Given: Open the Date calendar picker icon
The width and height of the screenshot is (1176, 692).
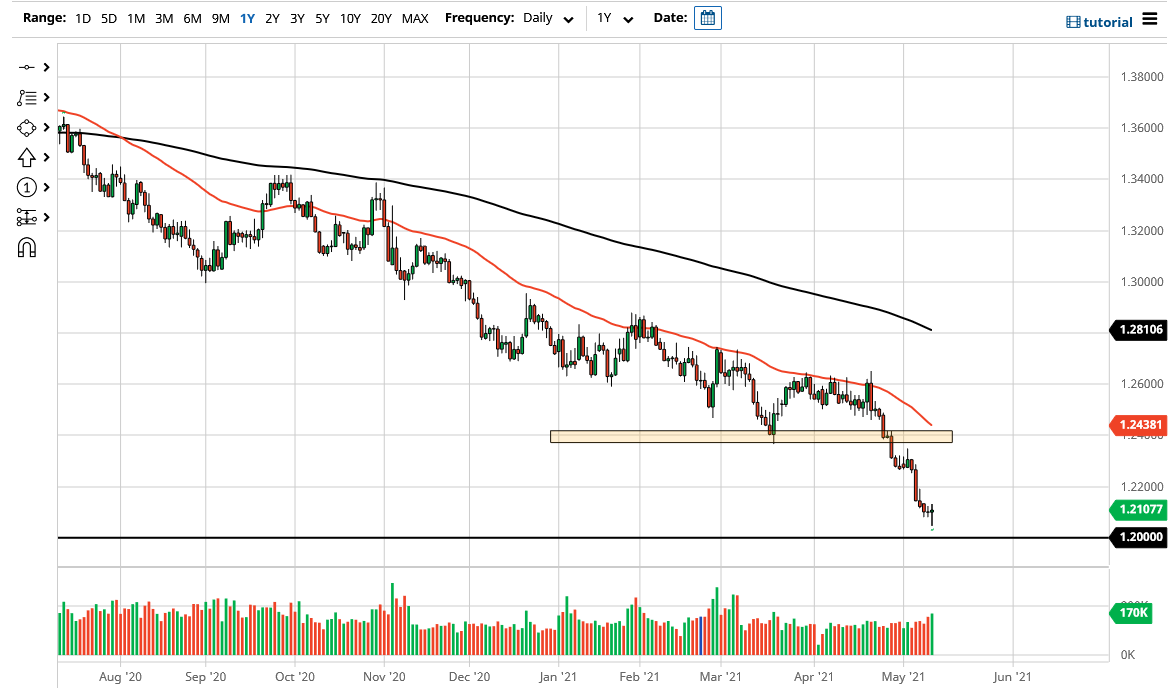Looking at the screenshot, I should [707, 17].
